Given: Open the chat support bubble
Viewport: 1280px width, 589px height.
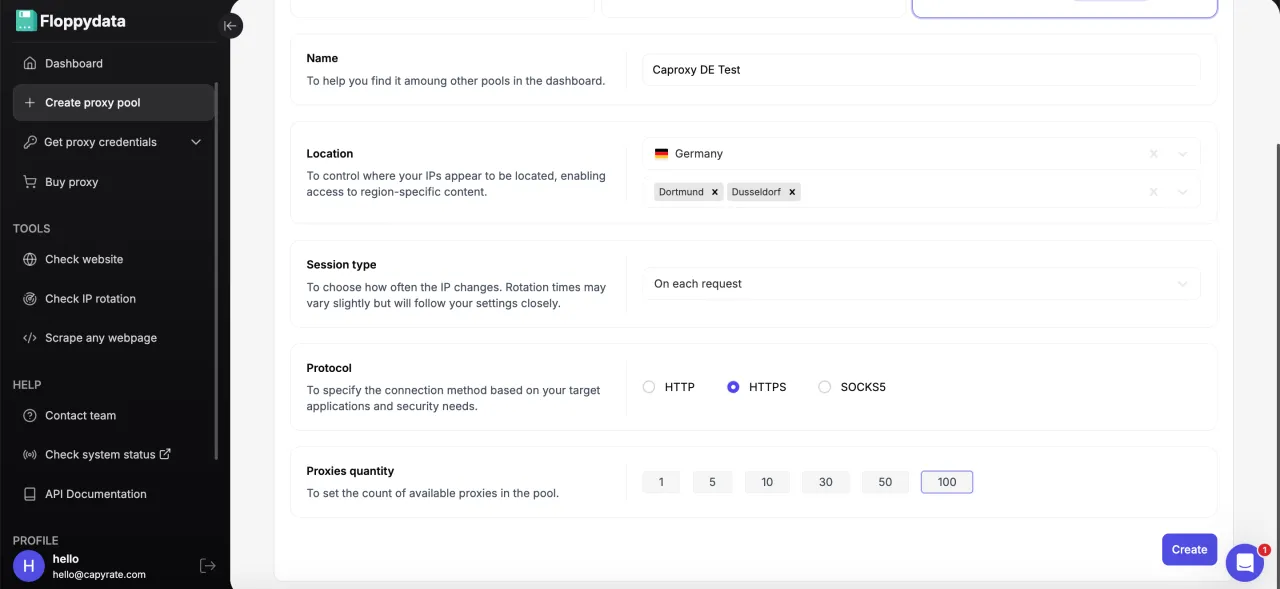Looking at the screenshot, I should pos(1244,563).
